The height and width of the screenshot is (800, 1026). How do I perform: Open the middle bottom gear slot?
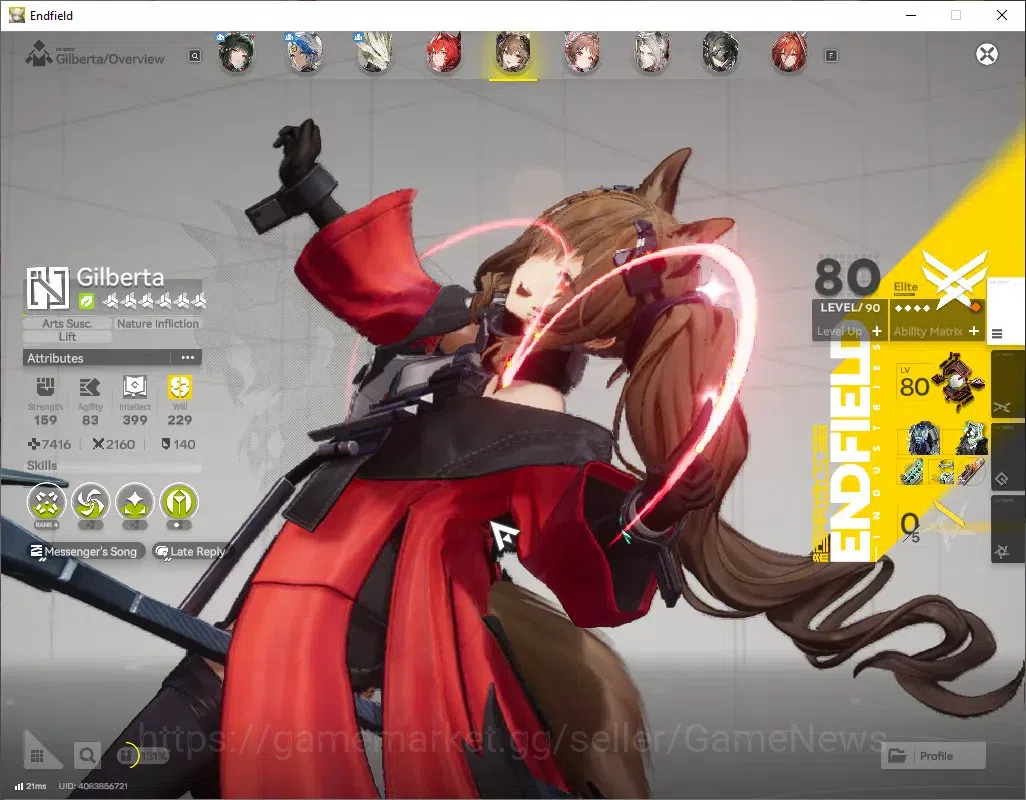coord(942,472)
